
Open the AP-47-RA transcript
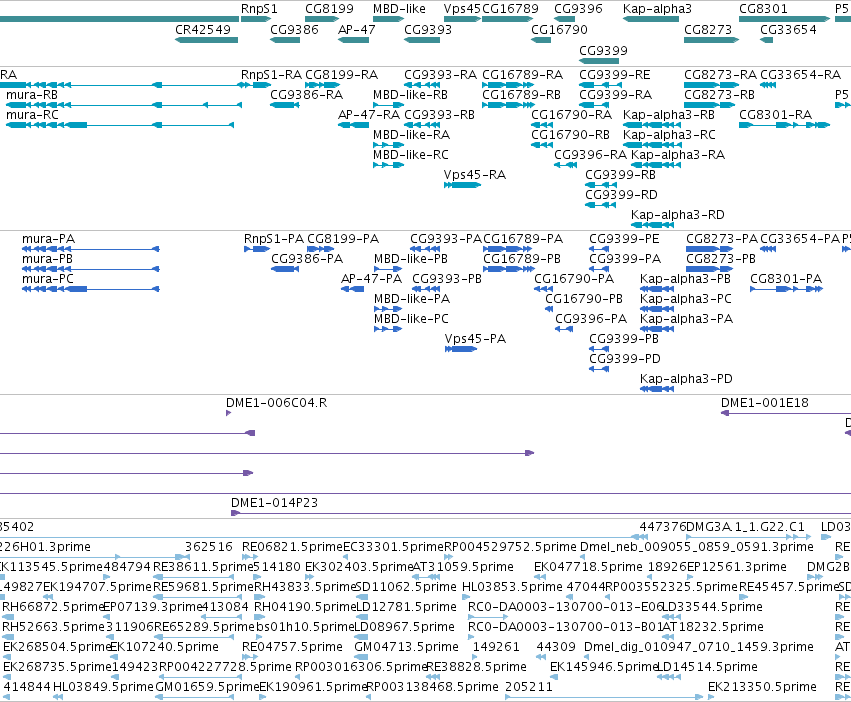(x=353, y=125)
